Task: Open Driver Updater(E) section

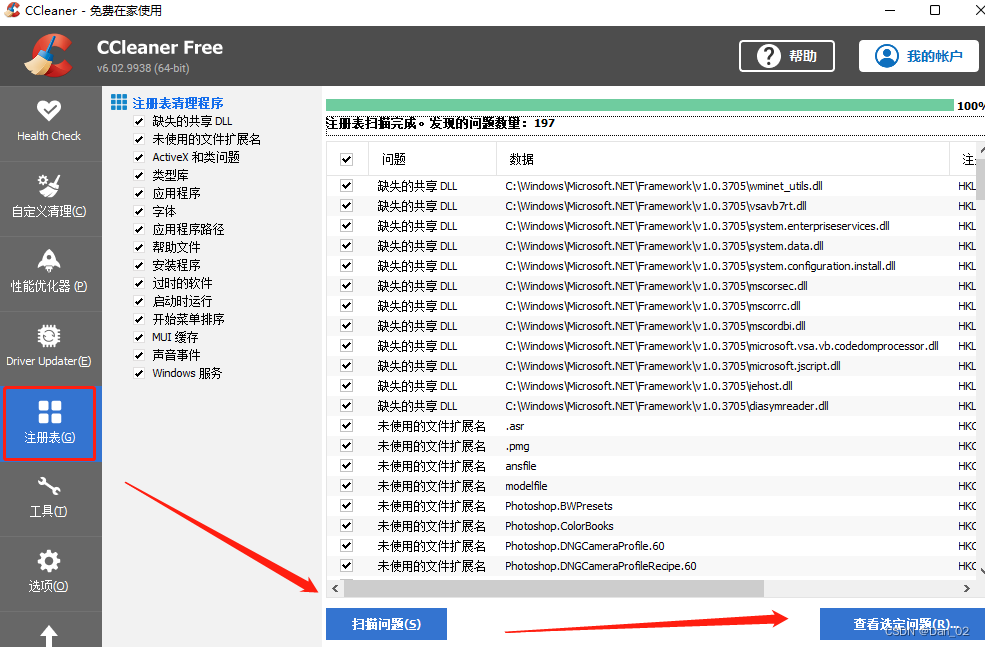Action: 49,347
